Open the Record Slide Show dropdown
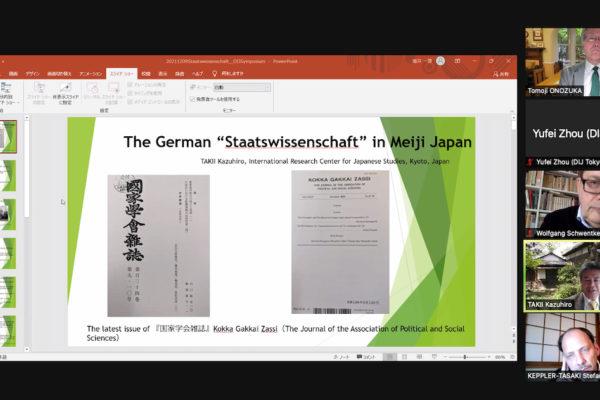Image resolution: width=600 pixels, height=400 pixels. tap(113, 93)
